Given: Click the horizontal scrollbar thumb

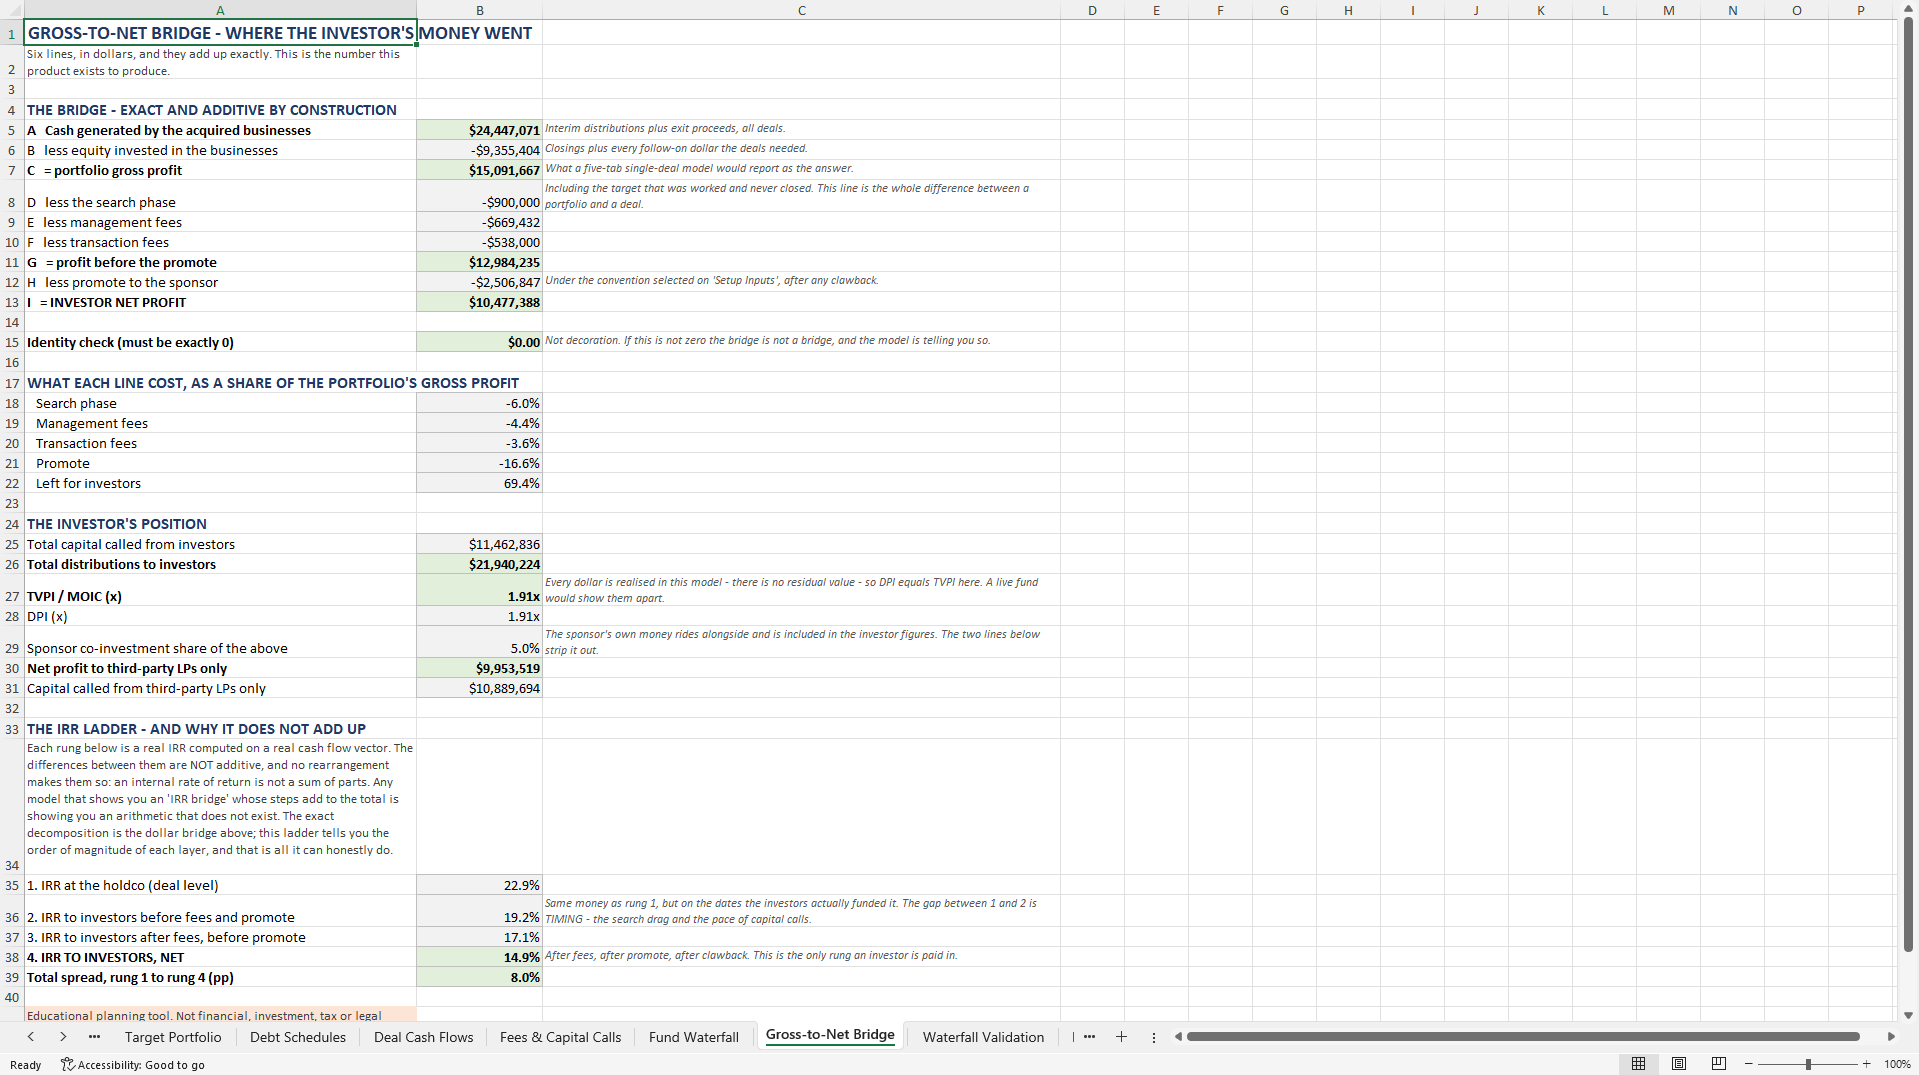Looking at the screenshot, I should click(x=1522, y=1037).
